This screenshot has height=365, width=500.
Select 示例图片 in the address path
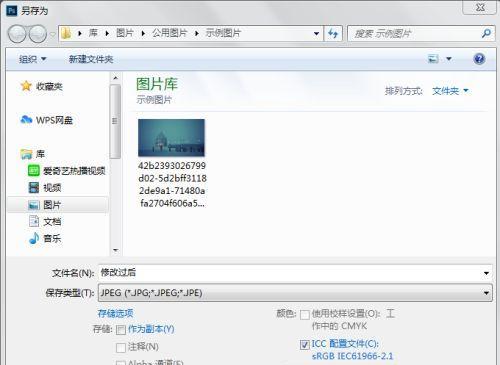(x=223, y=33)
